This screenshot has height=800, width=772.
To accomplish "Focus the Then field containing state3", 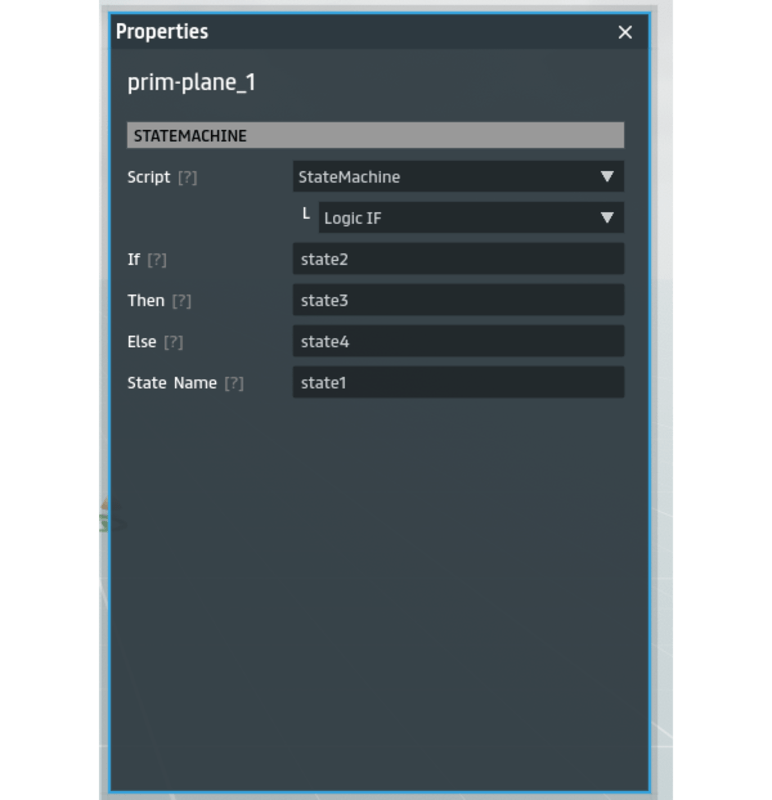I will point(458,300).
